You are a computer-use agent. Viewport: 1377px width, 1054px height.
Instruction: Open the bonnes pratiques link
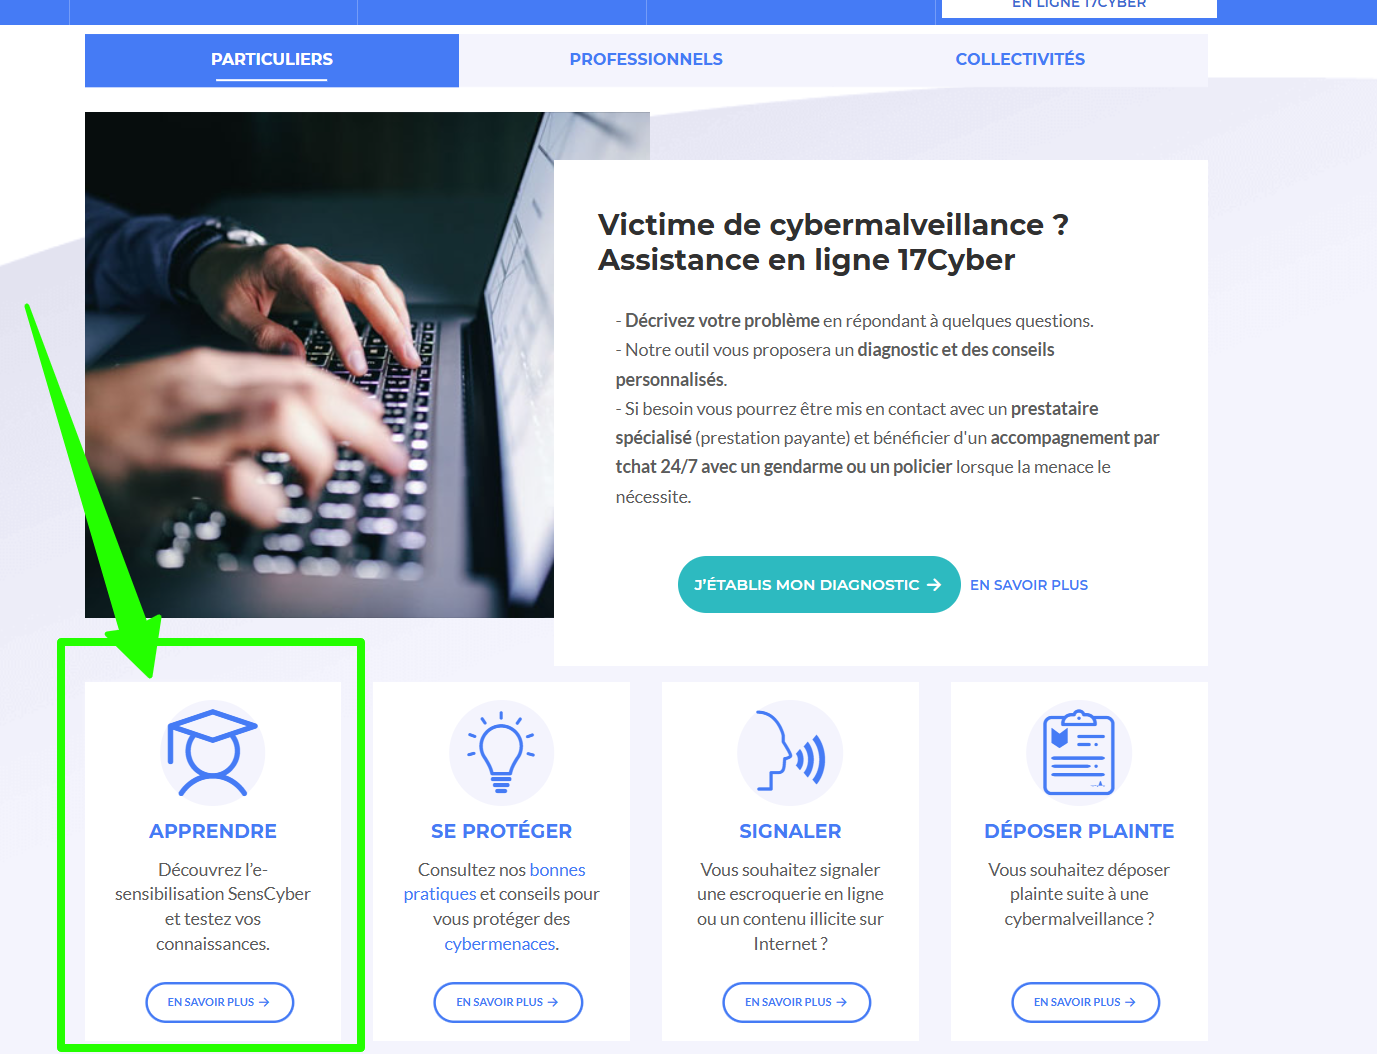[495, 882]
